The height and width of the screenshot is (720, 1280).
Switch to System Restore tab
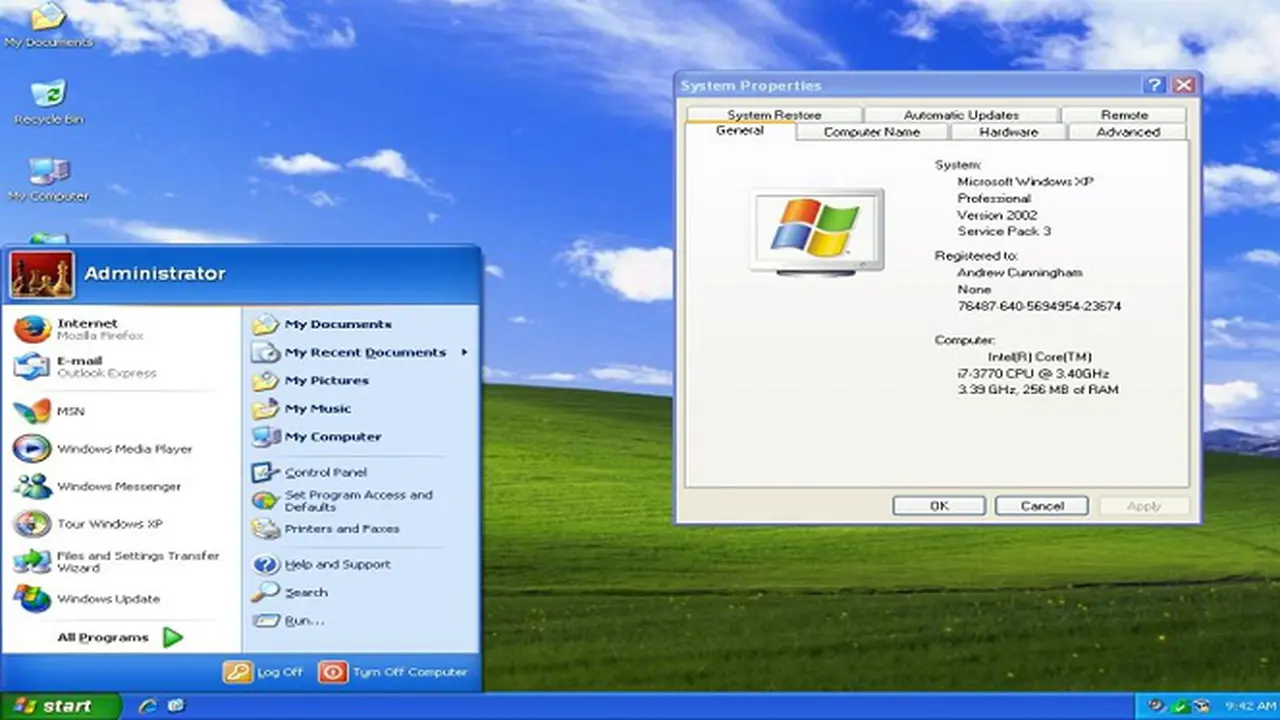pyautogui.click(x=774, y=115)
